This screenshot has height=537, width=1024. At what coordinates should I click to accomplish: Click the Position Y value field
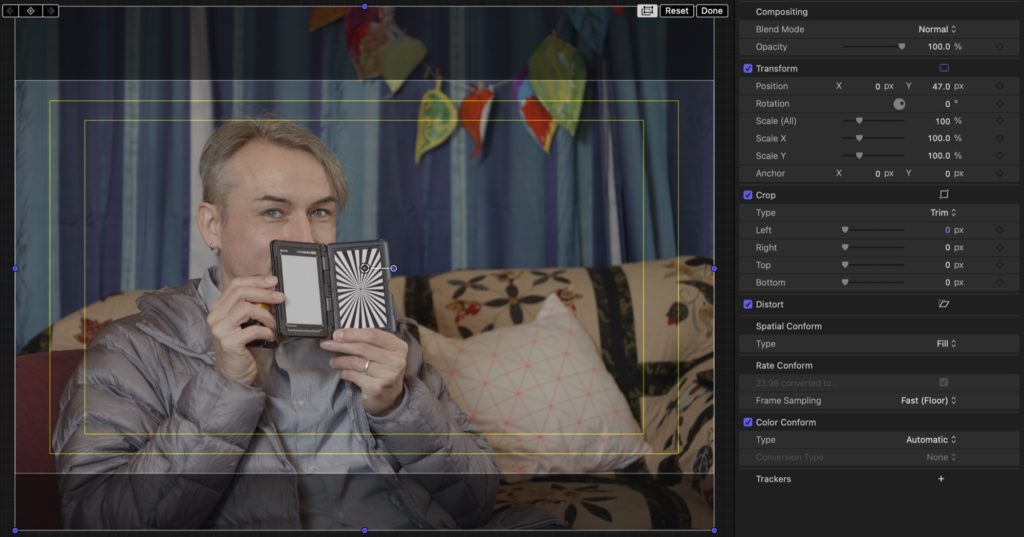coord(941,86)
